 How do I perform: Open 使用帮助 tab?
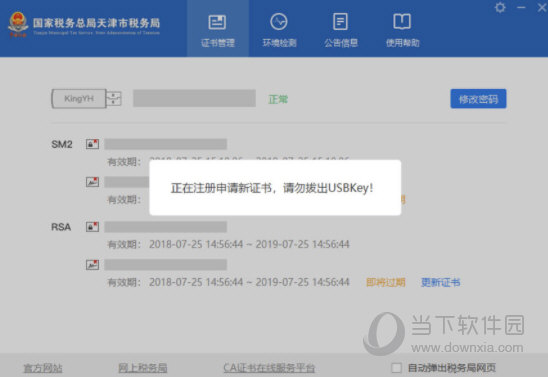coord(402,30)
